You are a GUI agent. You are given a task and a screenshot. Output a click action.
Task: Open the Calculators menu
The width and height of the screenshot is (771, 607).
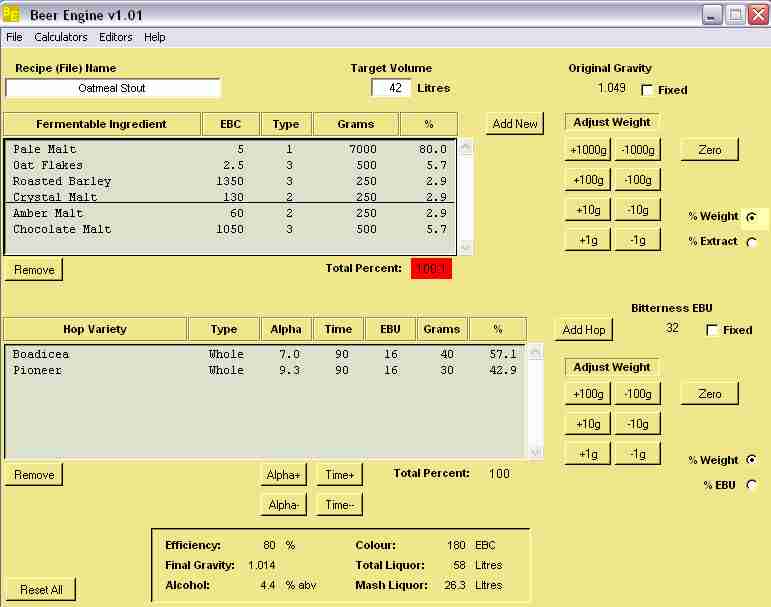coord(60,37)
